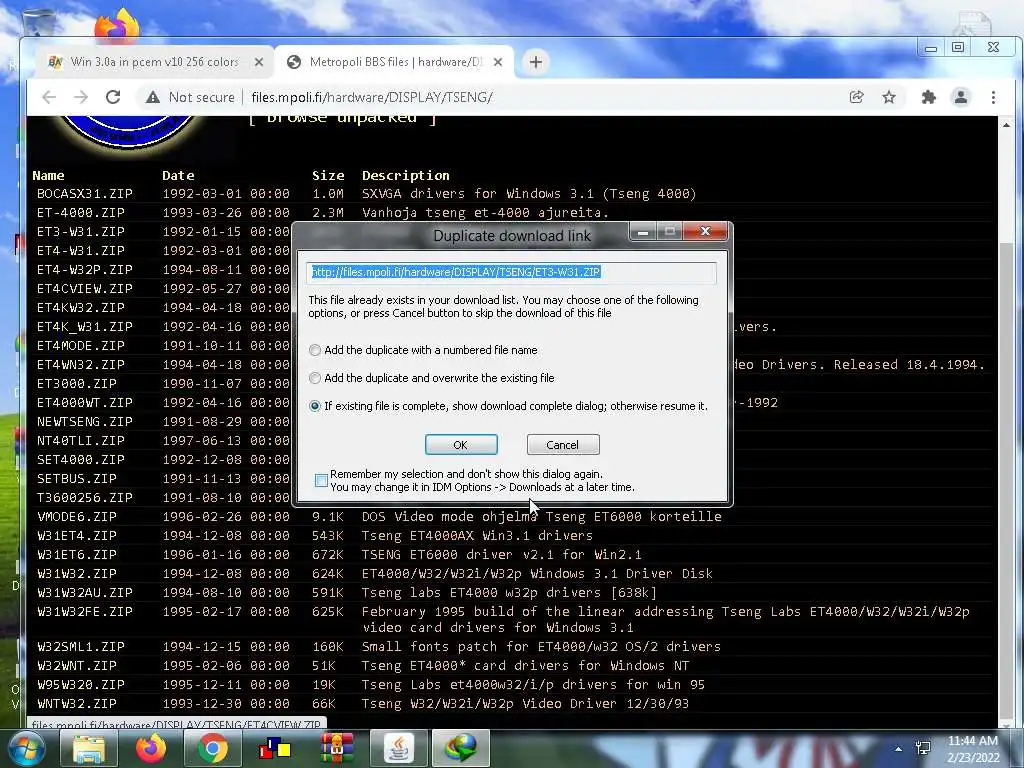Reload the page with the refresh icon
The image size is (1024, 768).
pyautogui.click(x=113, y=97)
